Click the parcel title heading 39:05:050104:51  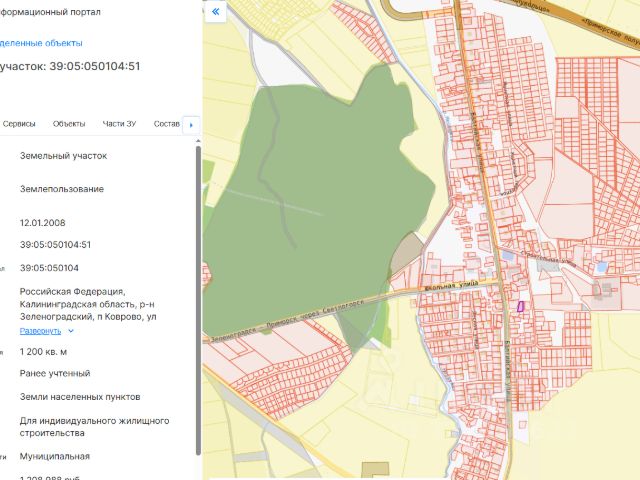coord(70,66)
